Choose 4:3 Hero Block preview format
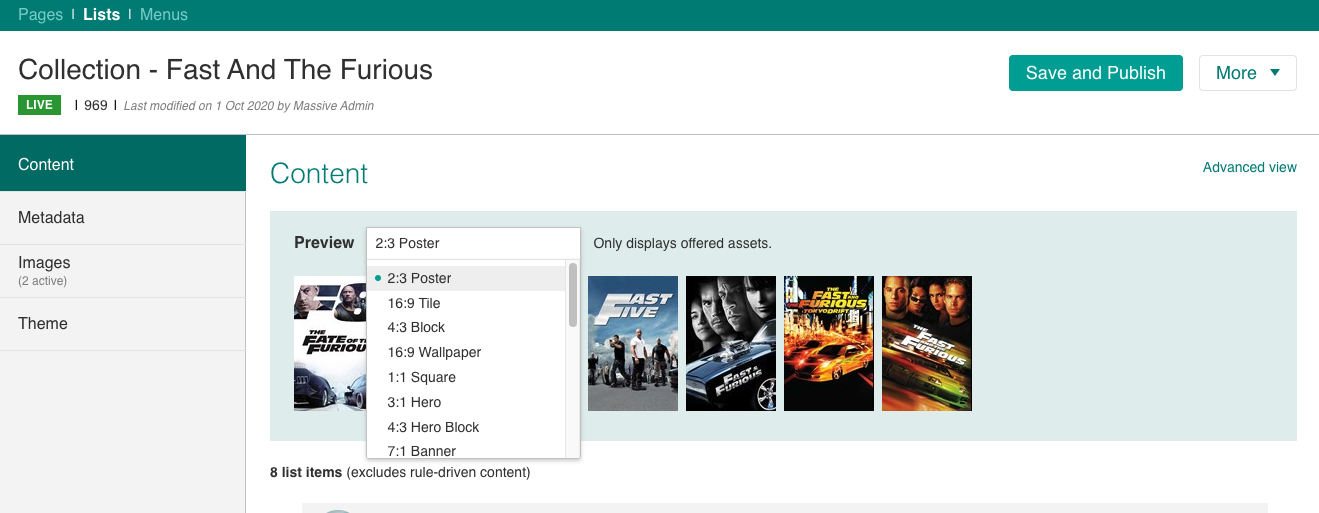Viewport: 1319px width, 513px height. 467,427
